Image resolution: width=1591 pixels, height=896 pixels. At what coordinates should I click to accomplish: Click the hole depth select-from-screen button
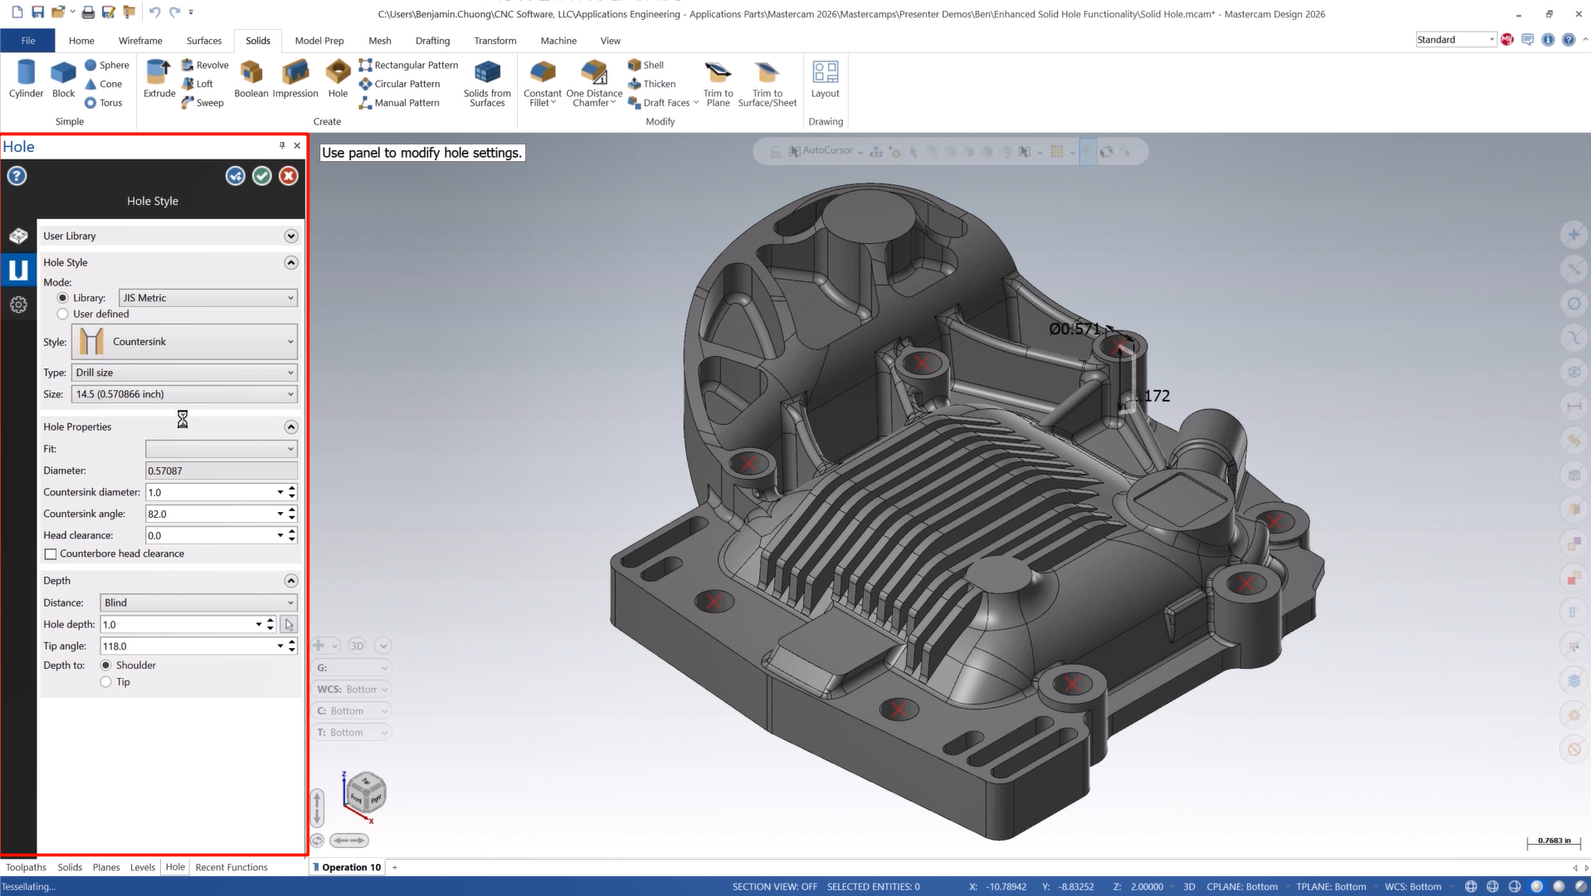pos(288,624)
